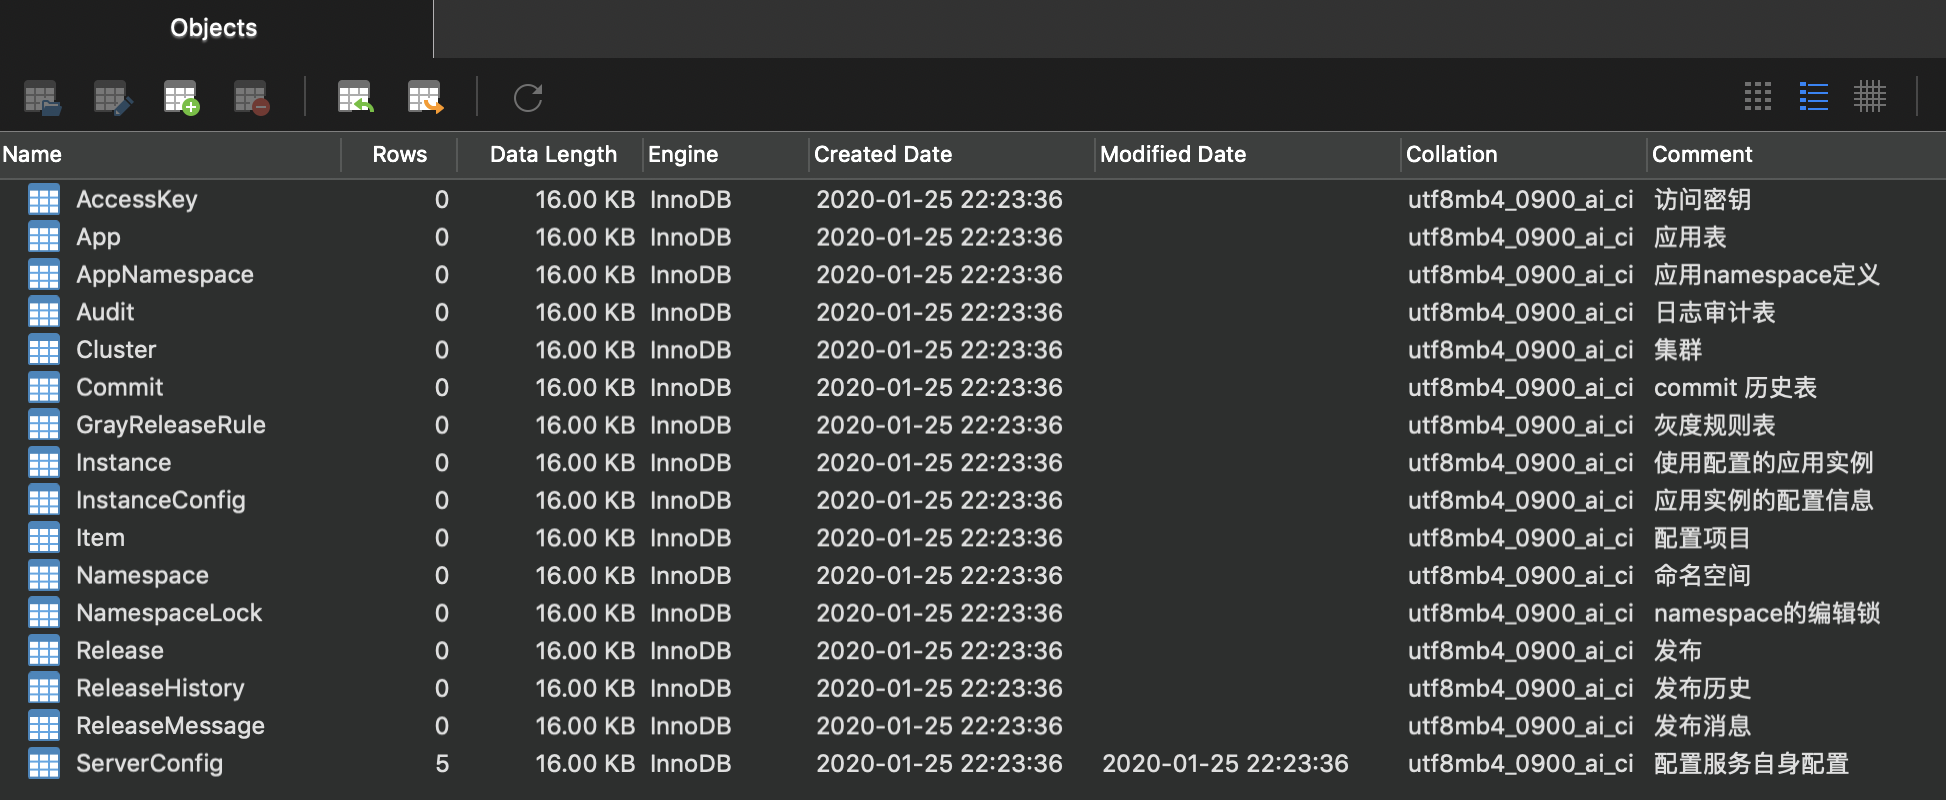
Task: Click the Created Date column header
Action: [x=883, y=154]
